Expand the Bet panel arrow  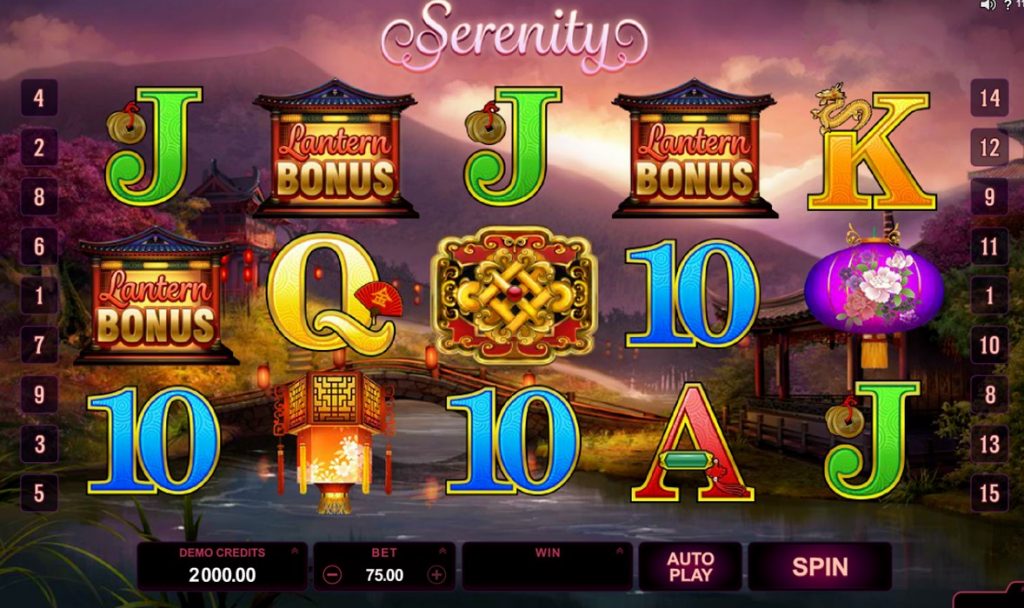click(443, 551)
